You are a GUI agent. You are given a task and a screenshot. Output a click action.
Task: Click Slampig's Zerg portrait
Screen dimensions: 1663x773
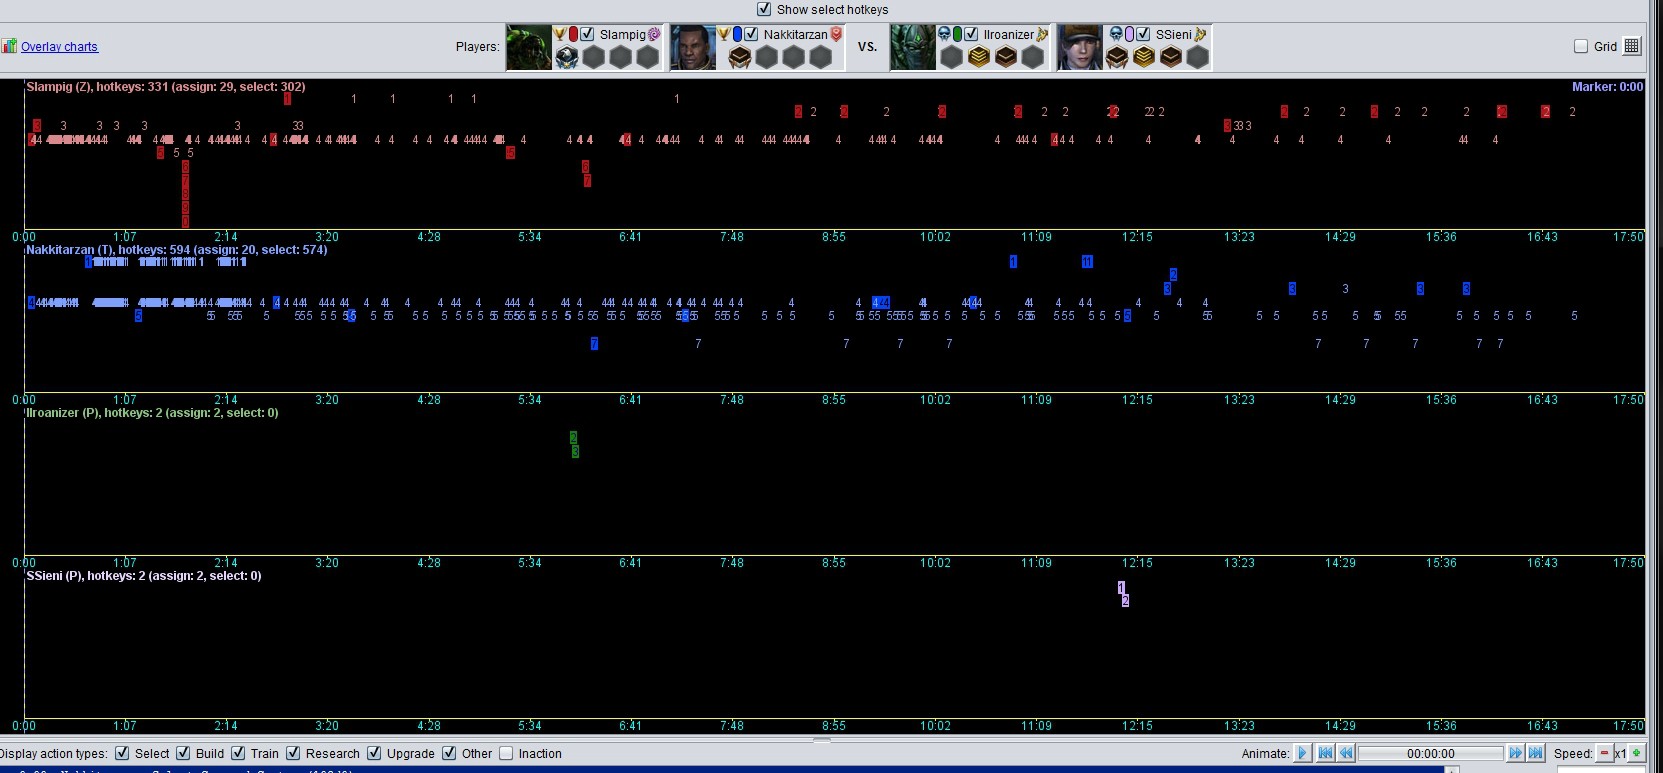[x=528, y=47]
